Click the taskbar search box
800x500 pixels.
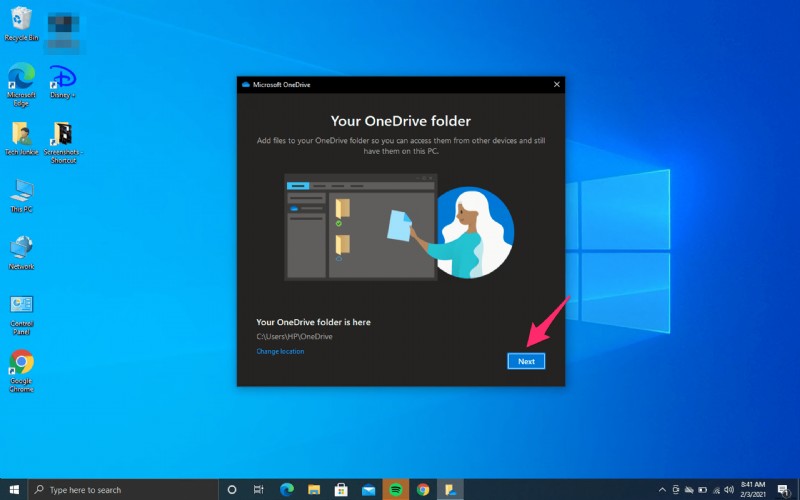[123, 490]
